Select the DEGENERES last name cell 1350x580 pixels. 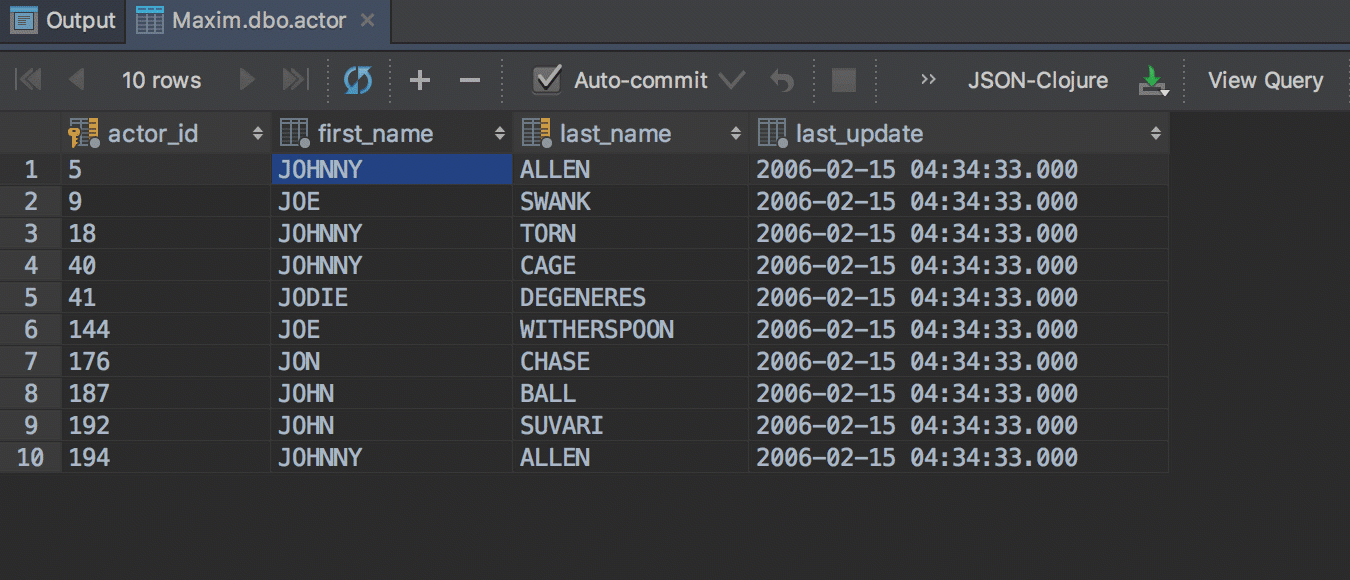631,297
